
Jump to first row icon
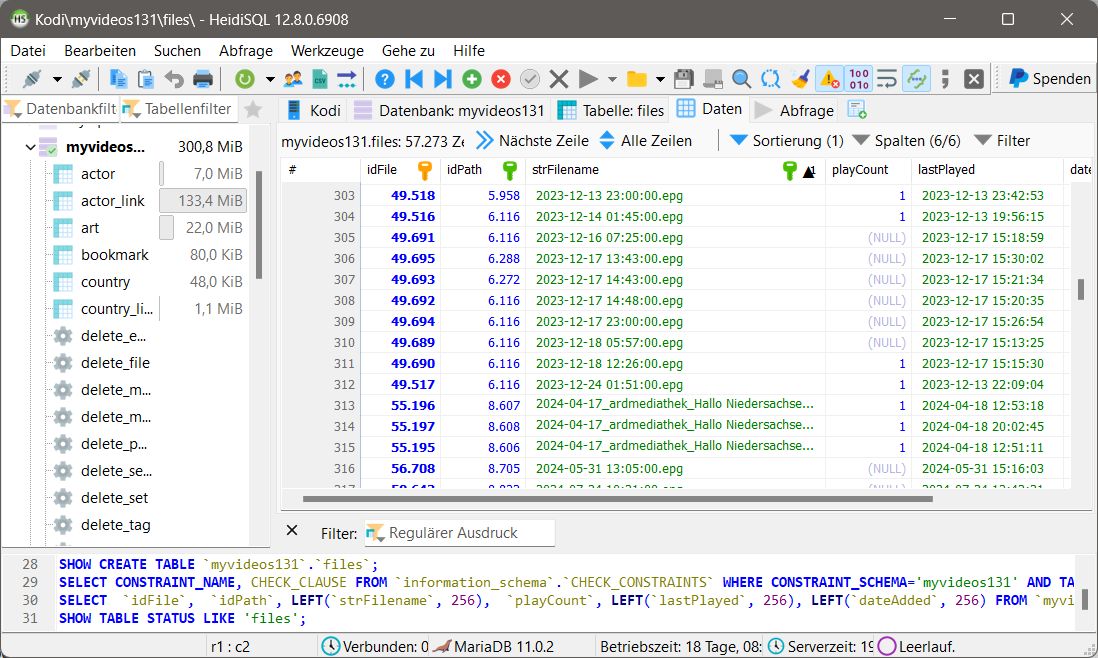pyautogui.click(x=414, y=79)
